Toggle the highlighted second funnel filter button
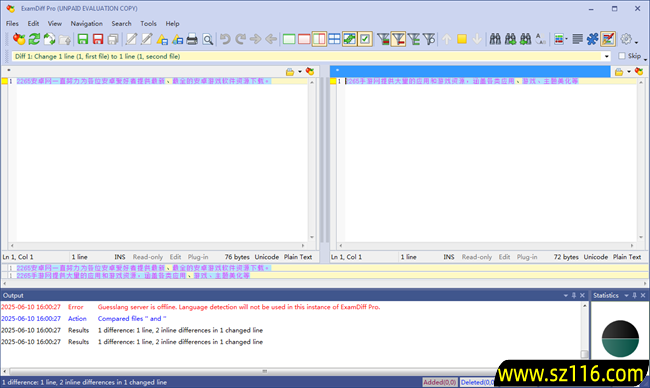 [398, 39]
